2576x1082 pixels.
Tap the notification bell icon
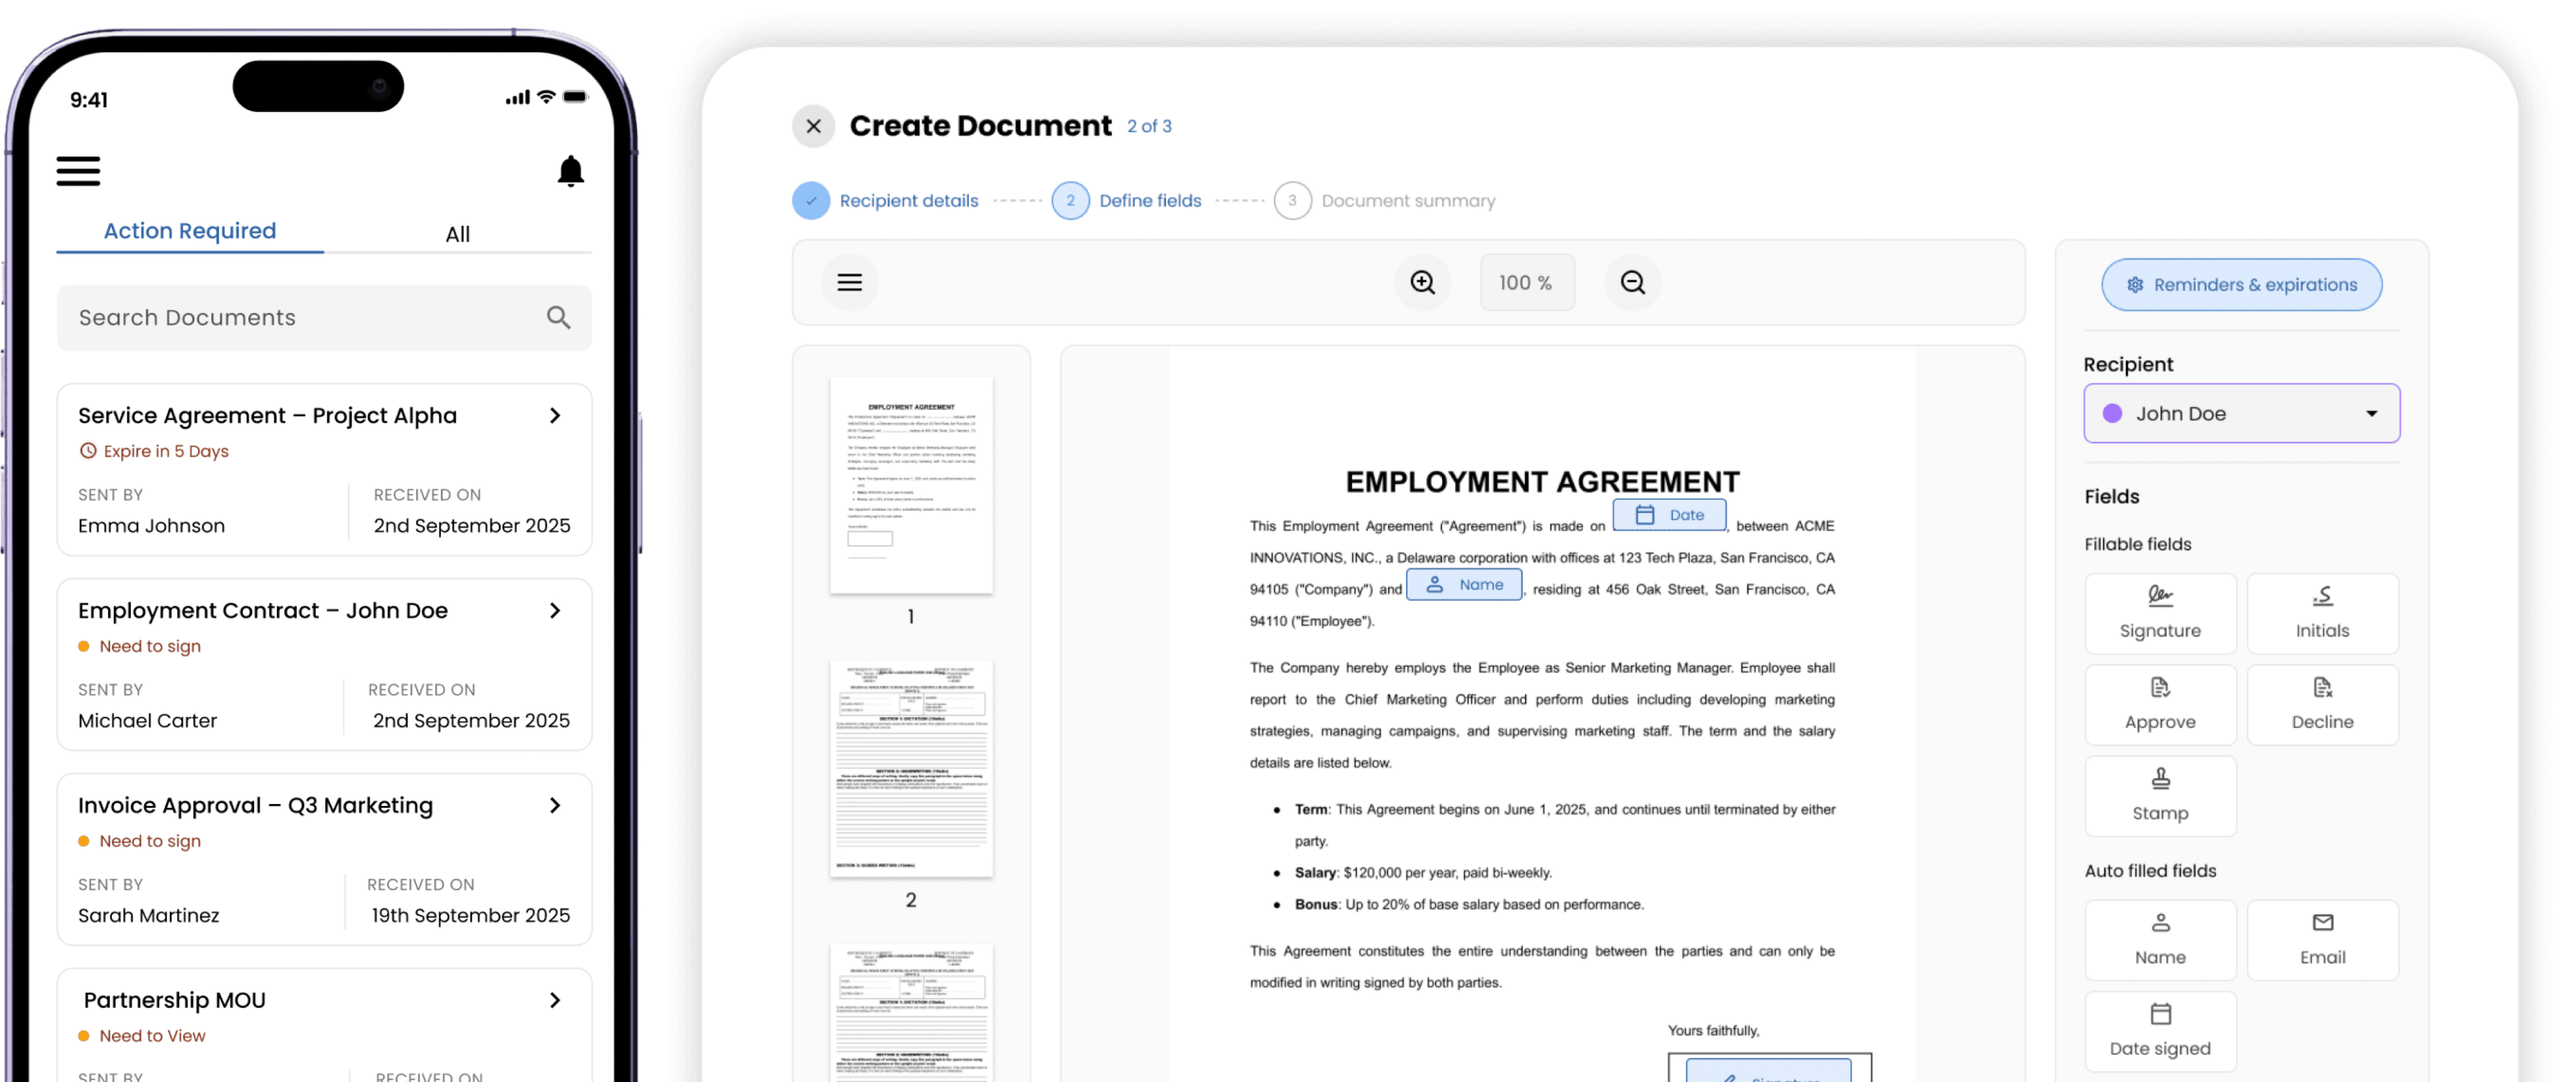coord(570,171)
